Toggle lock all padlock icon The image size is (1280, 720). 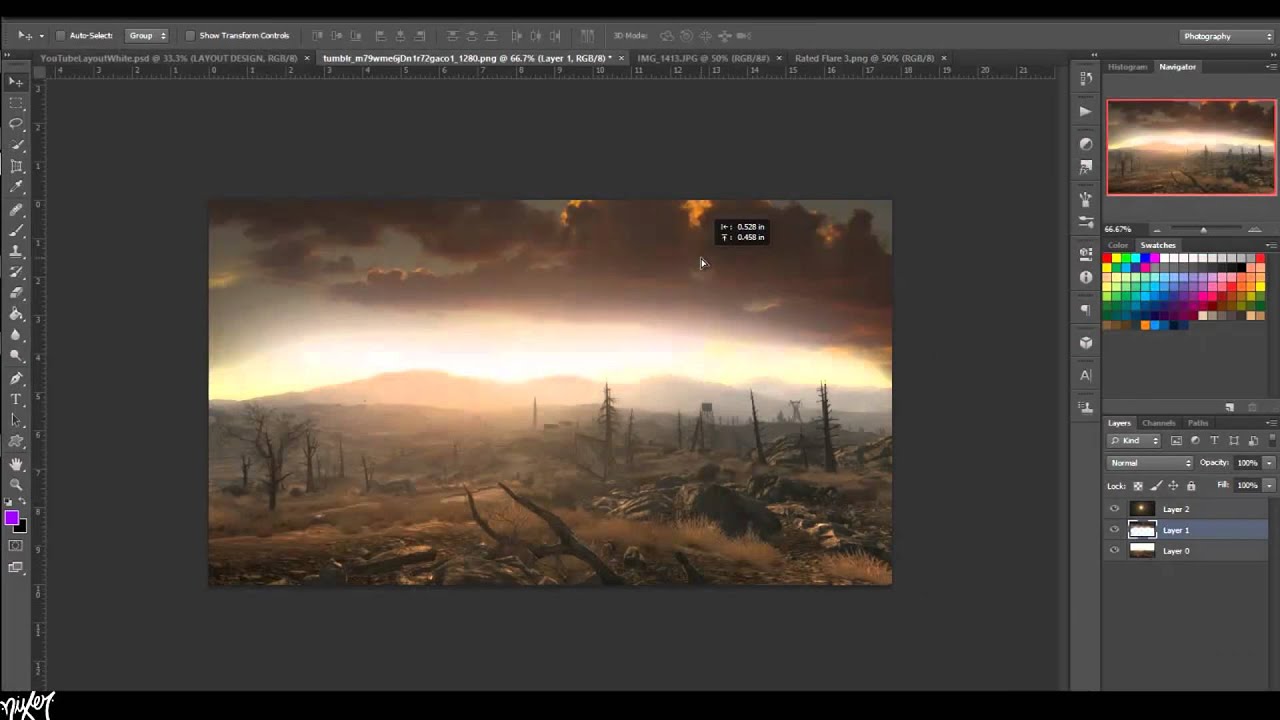point(1191,486)
